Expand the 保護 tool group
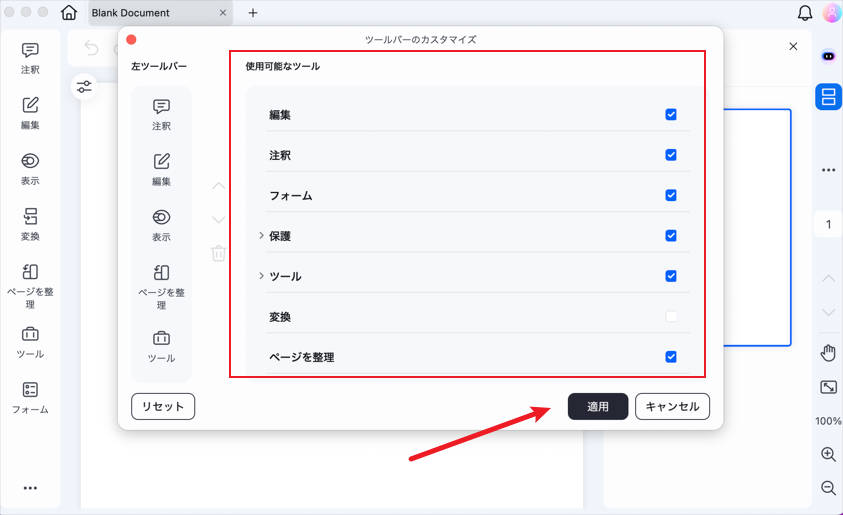The height and width of the screenshot is (515, 843). 262,236
